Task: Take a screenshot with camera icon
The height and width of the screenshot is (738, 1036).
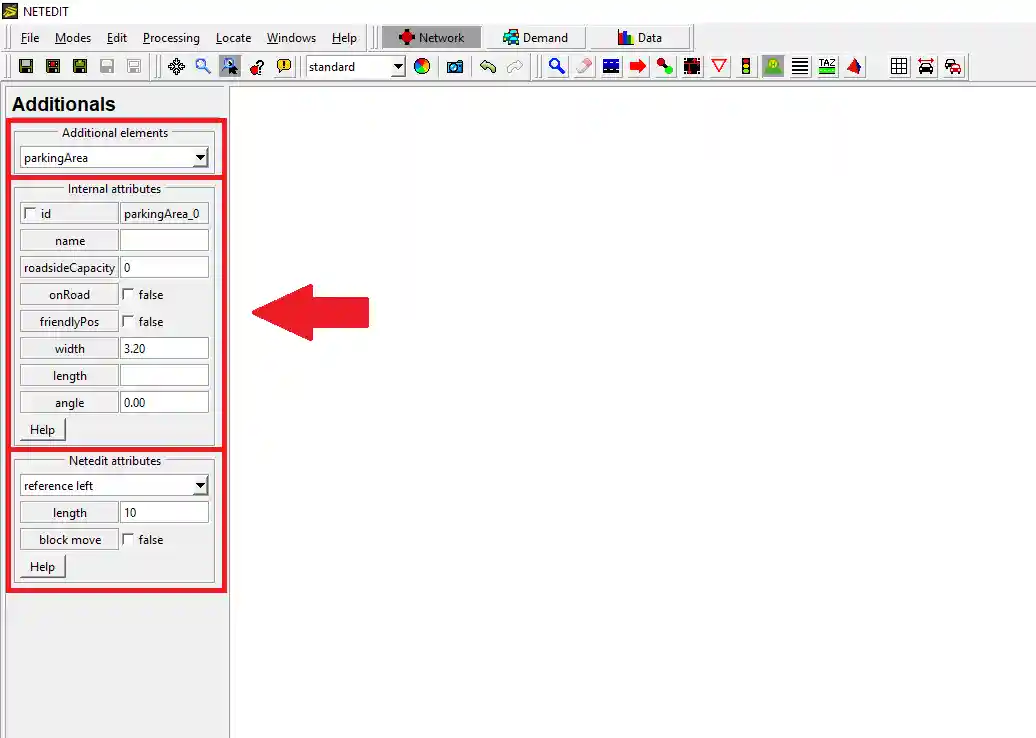Action: [455, 67]
